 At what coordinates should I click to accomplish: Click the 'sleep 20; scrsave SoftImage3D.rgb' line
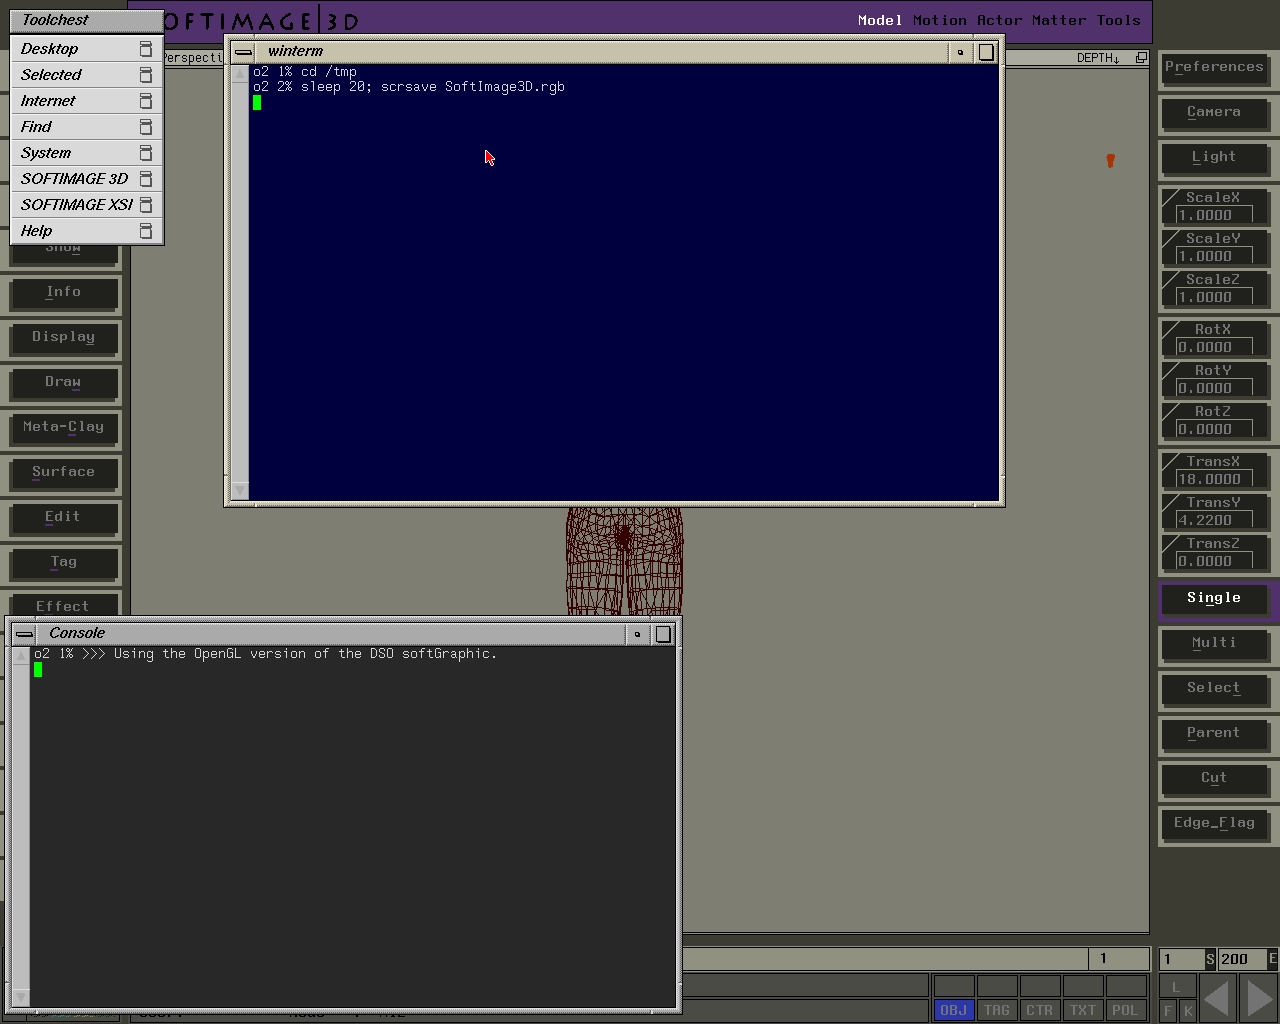click(432, 87)
